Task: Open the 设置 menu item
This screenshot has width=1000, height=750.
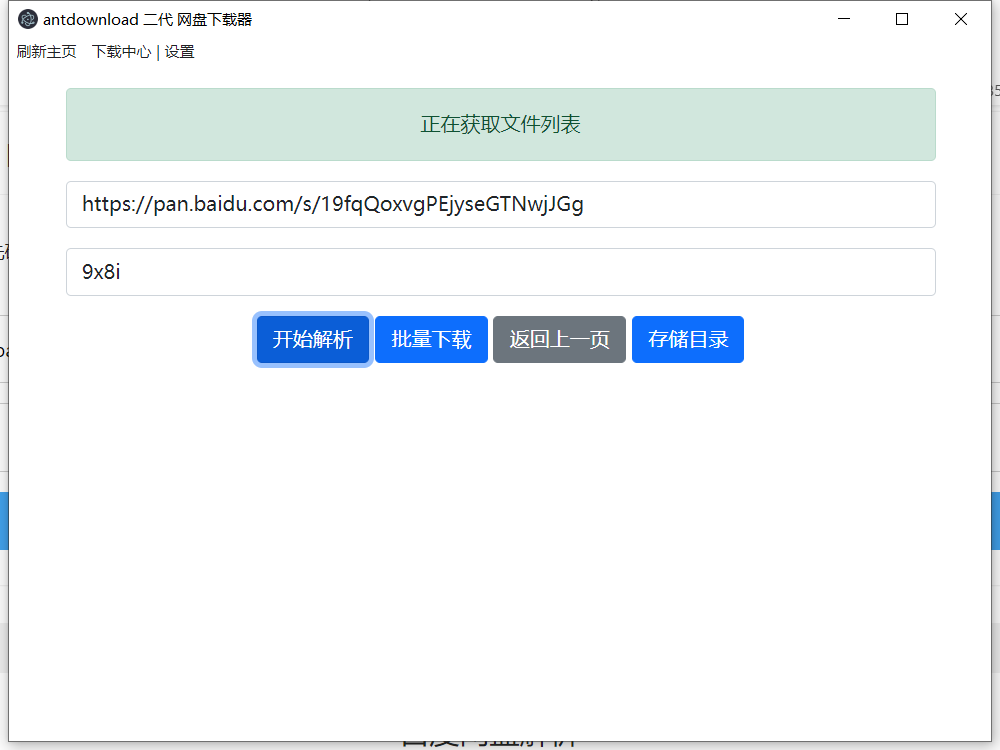Action: [x=179, y=52]
